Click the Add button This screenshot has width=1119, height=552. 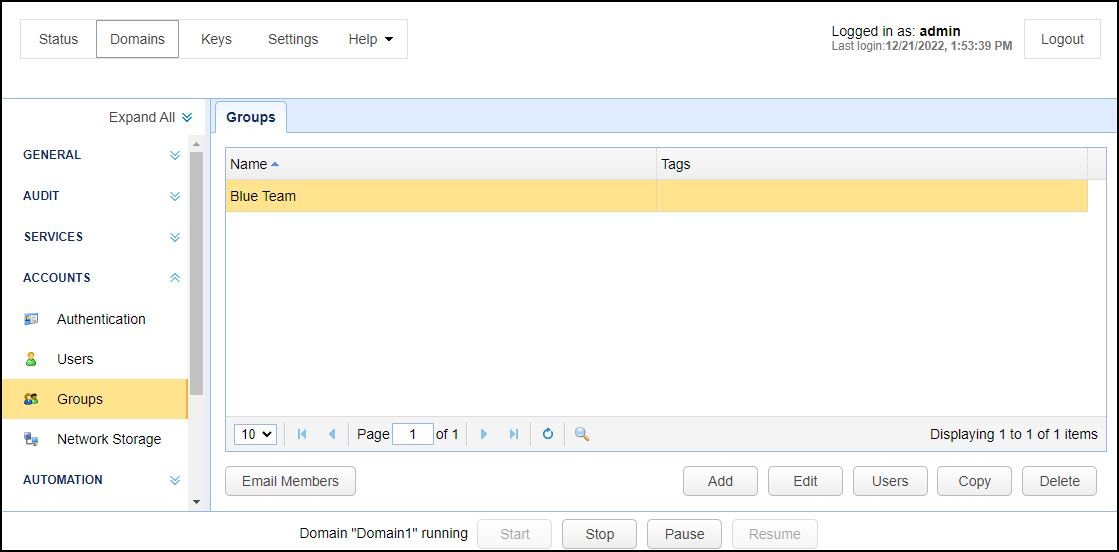[x=721, y=481]
